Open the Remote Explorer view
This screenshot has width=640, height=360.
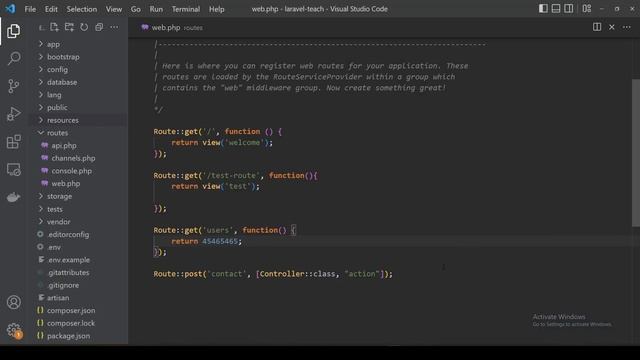click(13, 169)
